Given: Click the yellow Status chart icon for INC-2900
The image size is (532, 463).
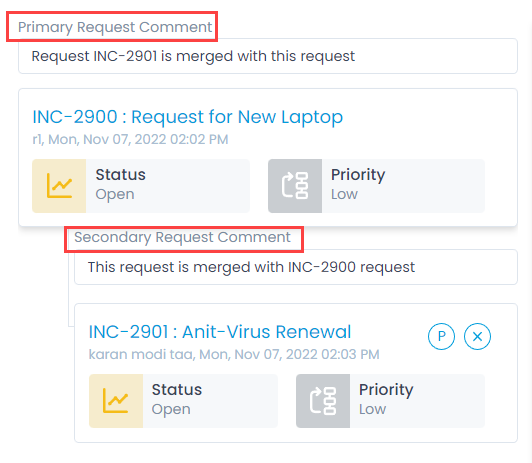Looking at the screenshot, I should 59,186.
